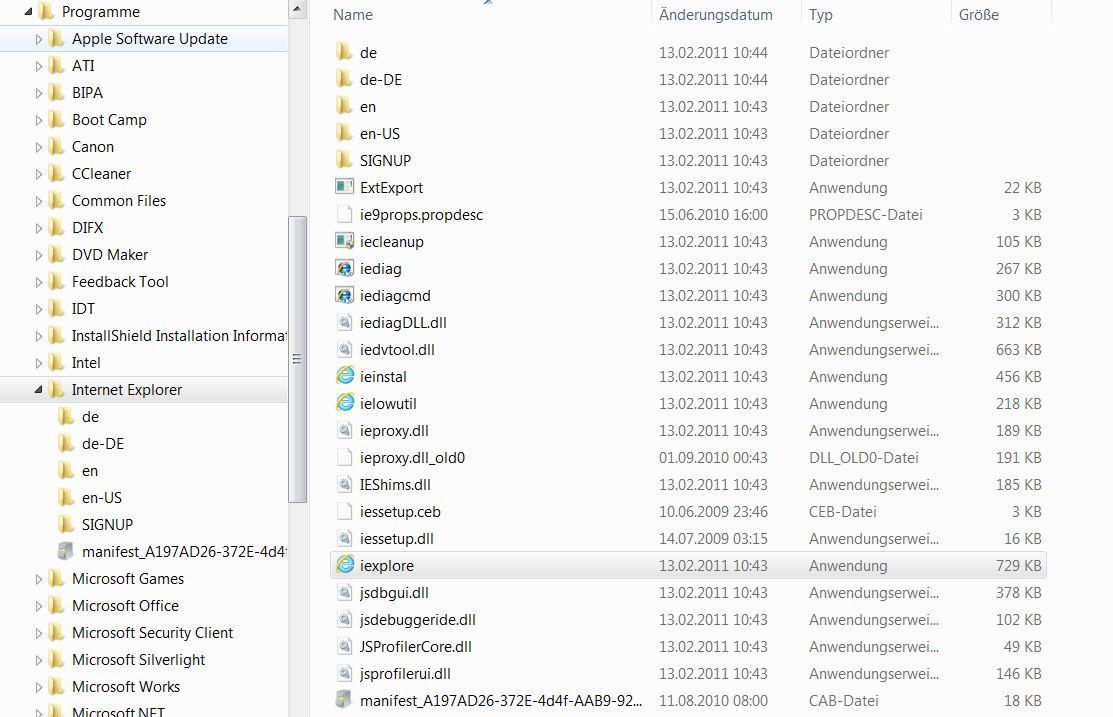Screen dimensions: 1113x717
Task: Click the ieproxy.dll_old0 file icon
Action: [345, 457]
